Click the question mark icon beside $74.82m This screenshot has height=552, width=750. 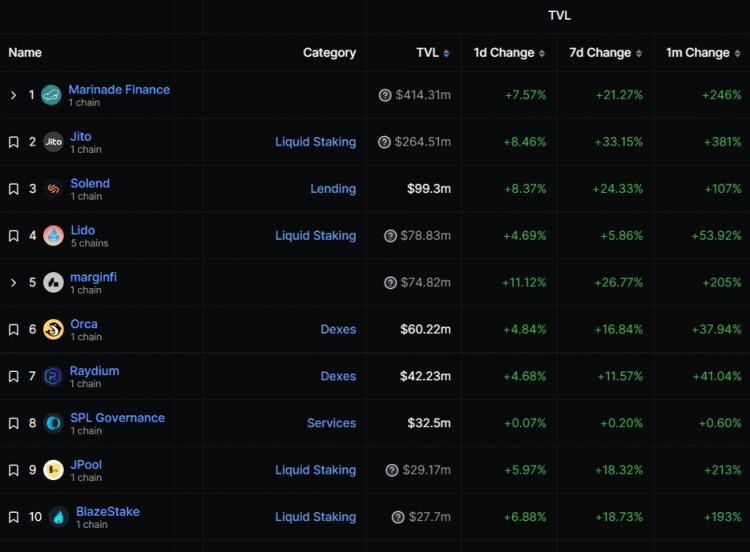(390, 283)
